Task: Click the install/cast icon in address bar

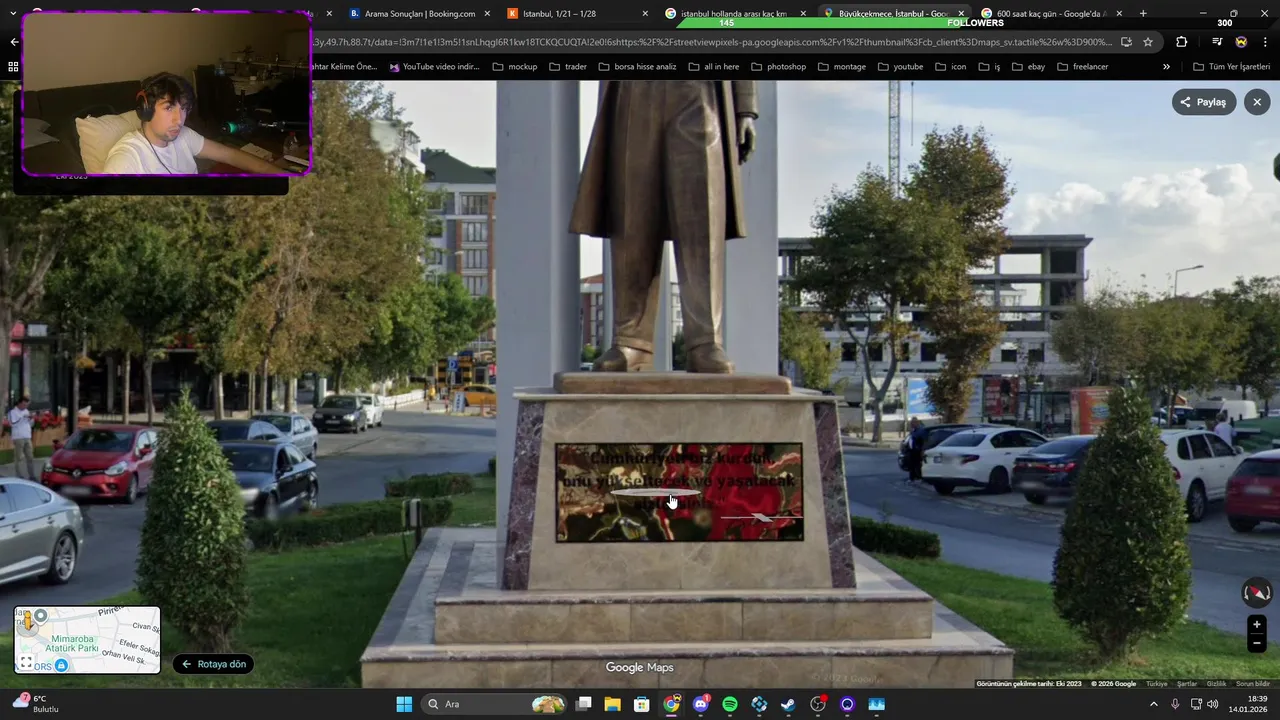Action: click(x=1126, y=42)
